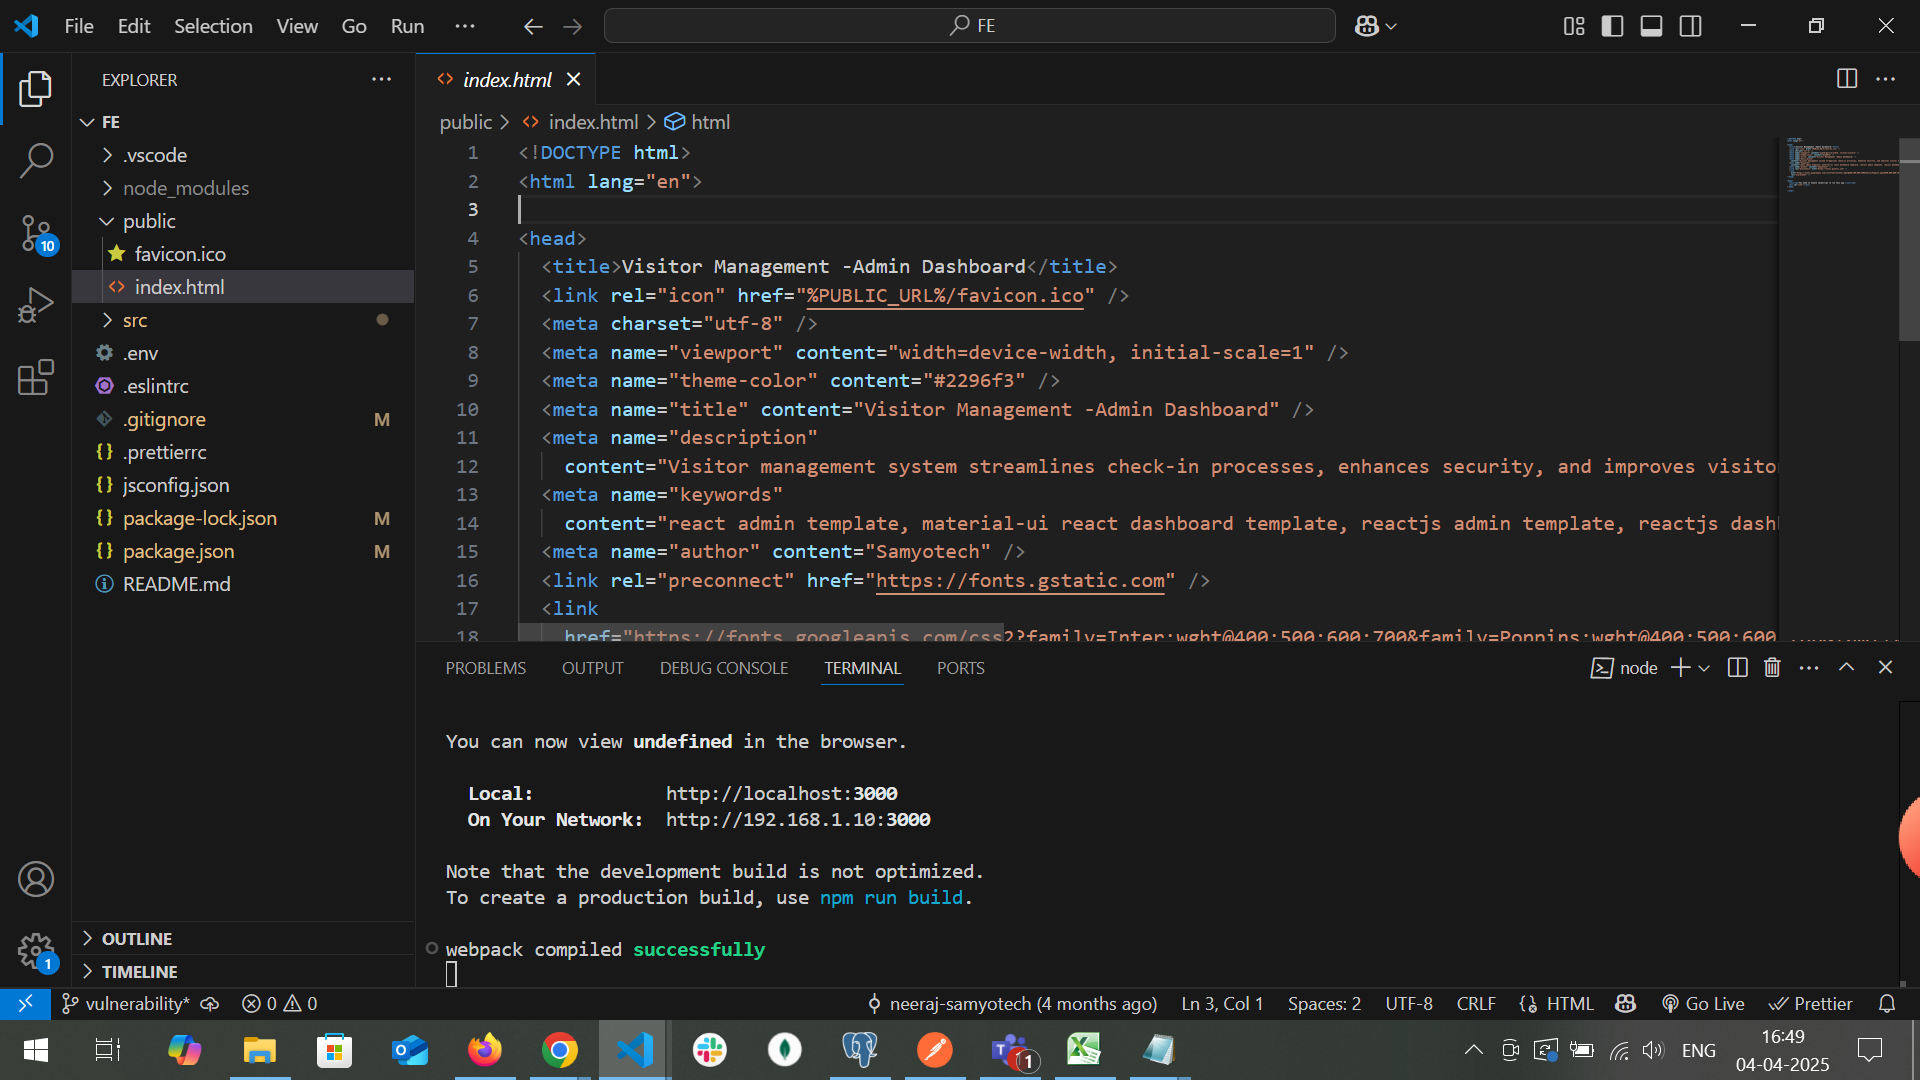Open the Run and Debug view
This screenshot has height=1080, width=1920.
coord(36,305)
